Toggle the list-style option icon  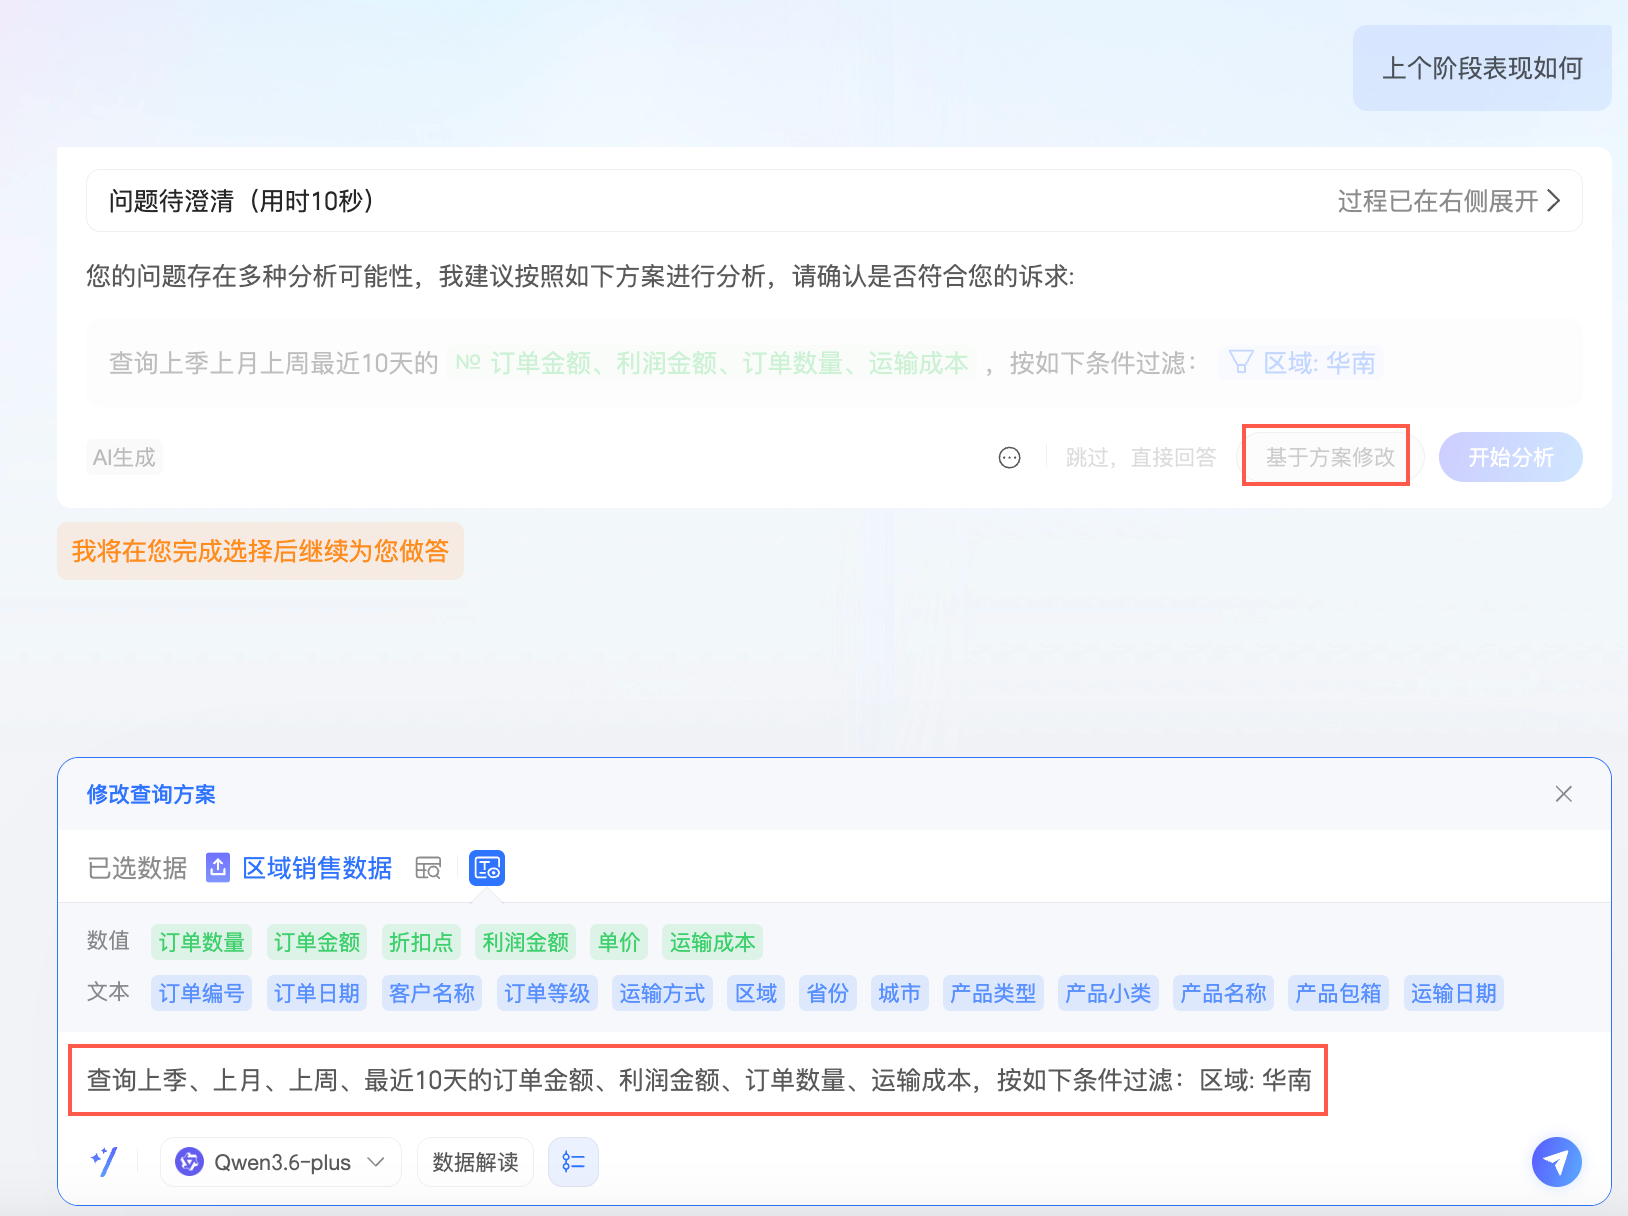click(x=573, y=1162)
